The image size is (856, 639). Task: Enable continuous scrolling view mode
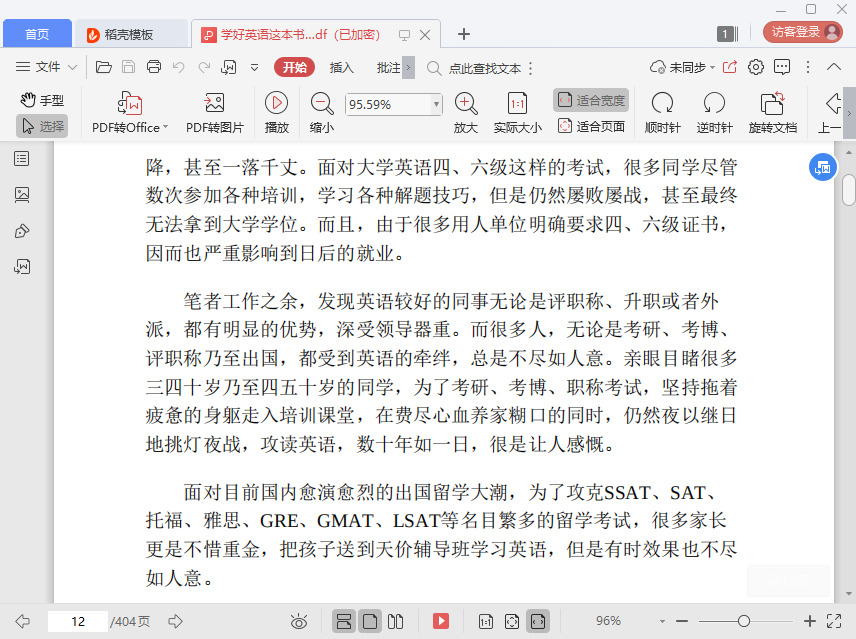coord(344,621)
